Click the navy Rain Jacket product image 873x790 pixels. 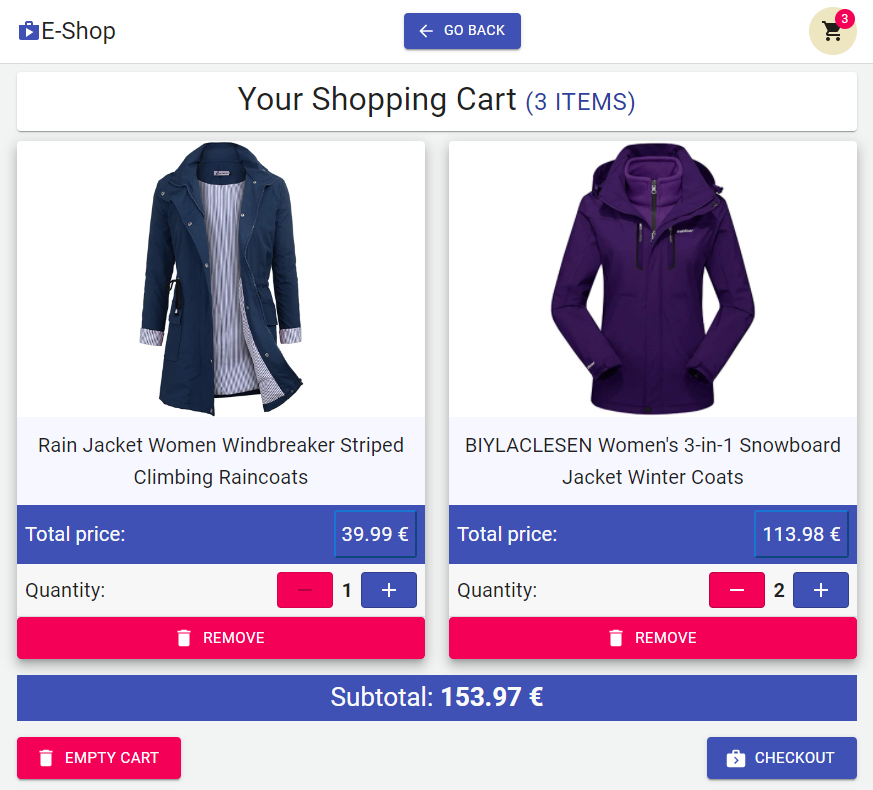(x=220, y=278)
